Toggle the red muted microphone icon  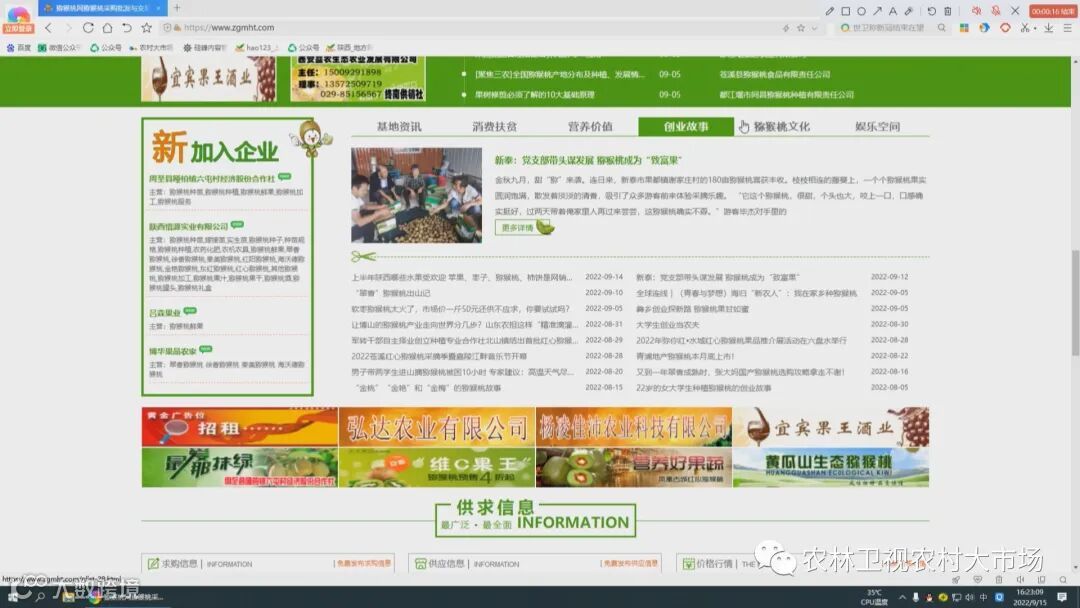[996, 11]
